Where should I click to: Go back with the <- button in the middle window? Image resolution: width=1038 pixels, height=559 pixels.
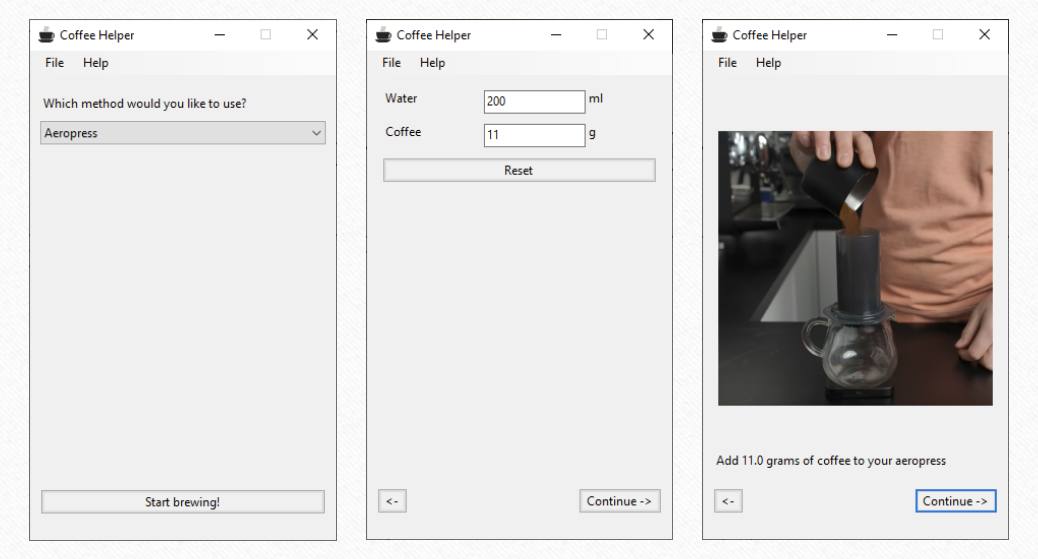coord(392,501)
